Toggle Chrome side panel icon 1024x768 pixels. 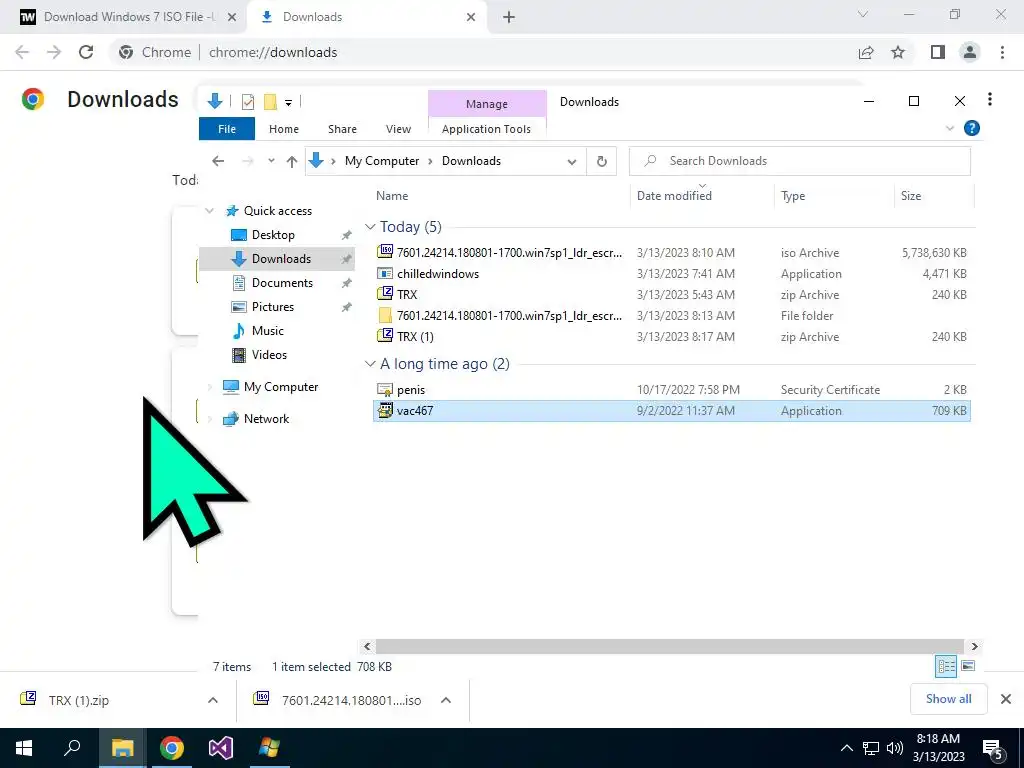coord(937,52)
